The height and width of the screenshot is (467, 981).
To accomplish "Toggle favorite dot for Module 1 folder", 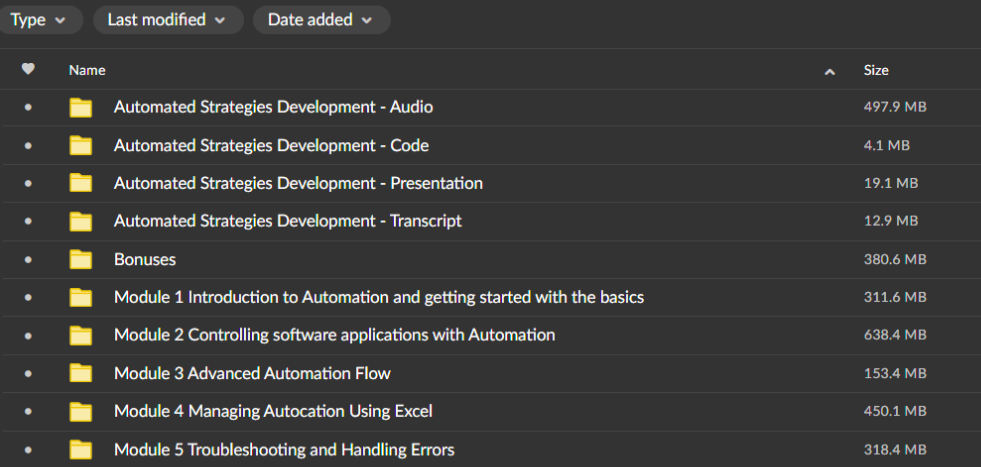I will pos(28,297).
